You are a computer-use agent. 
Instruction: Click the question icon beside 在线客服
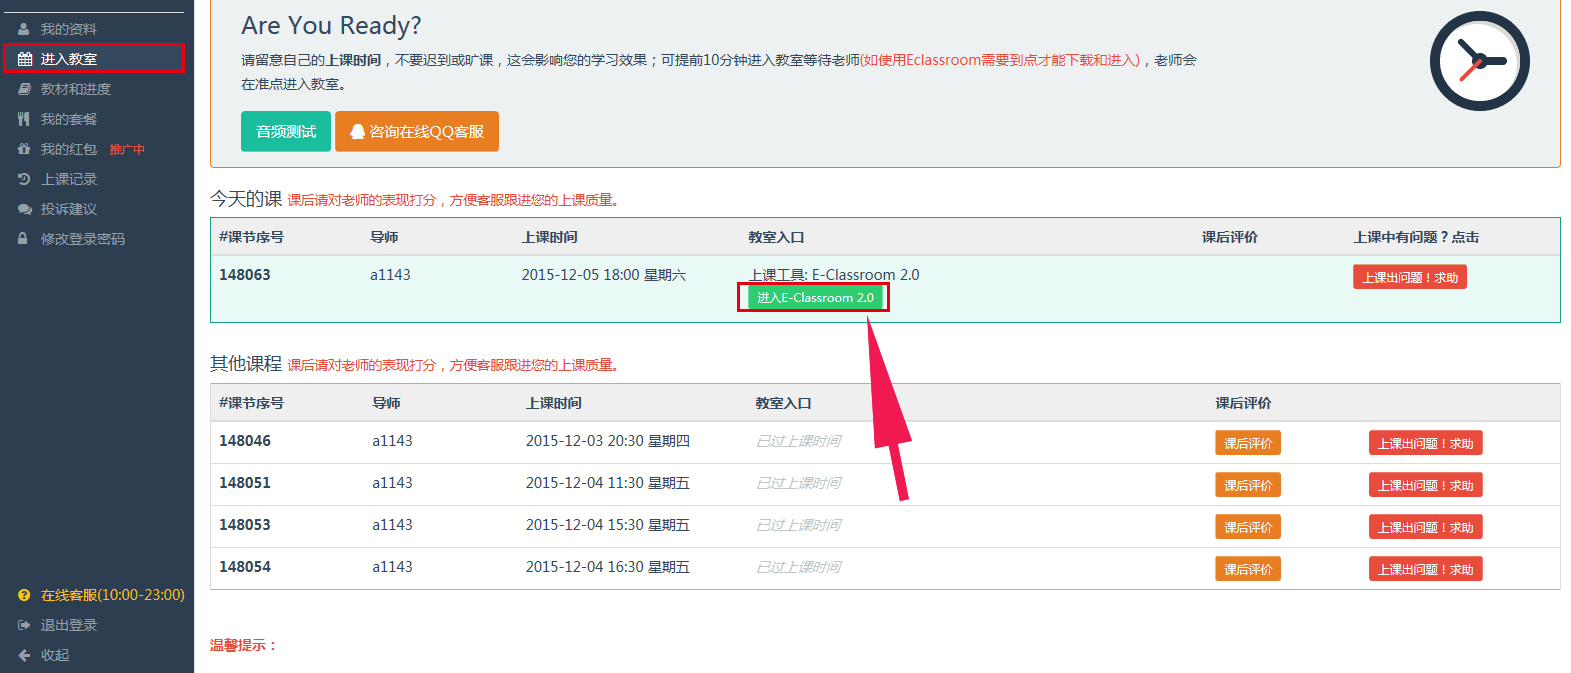(24, 595)
